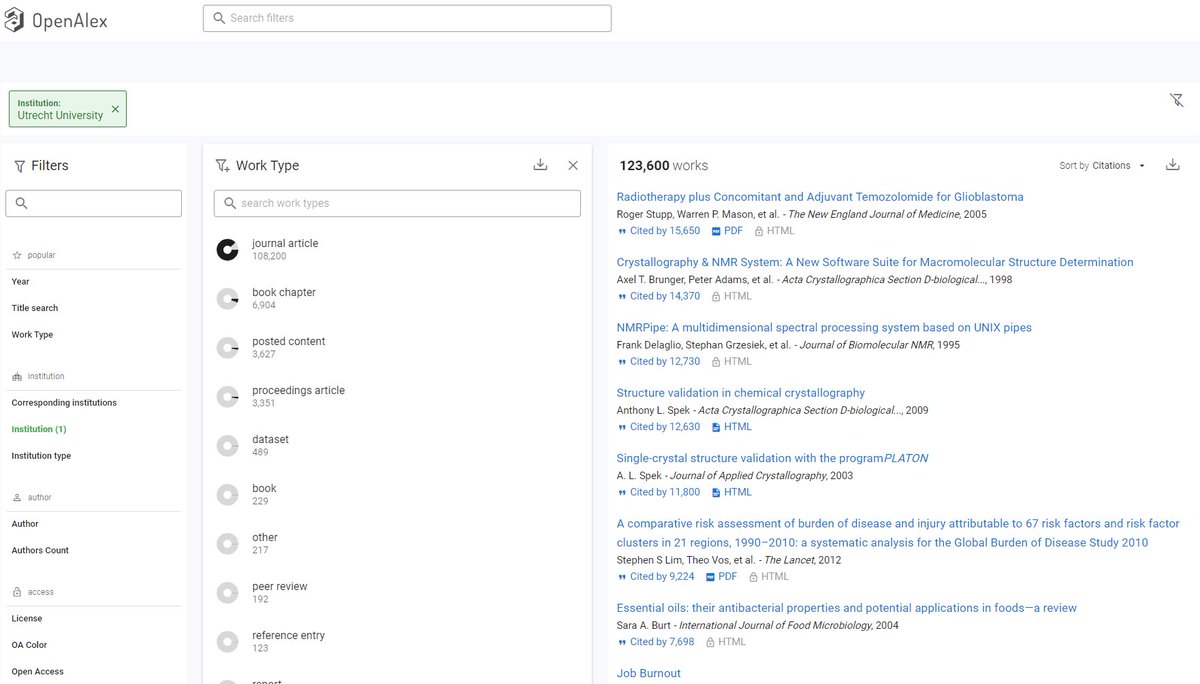Click the proceedings article donut icon
The width and height of the screenshot is (1200, 684).
tap(228, 397)
